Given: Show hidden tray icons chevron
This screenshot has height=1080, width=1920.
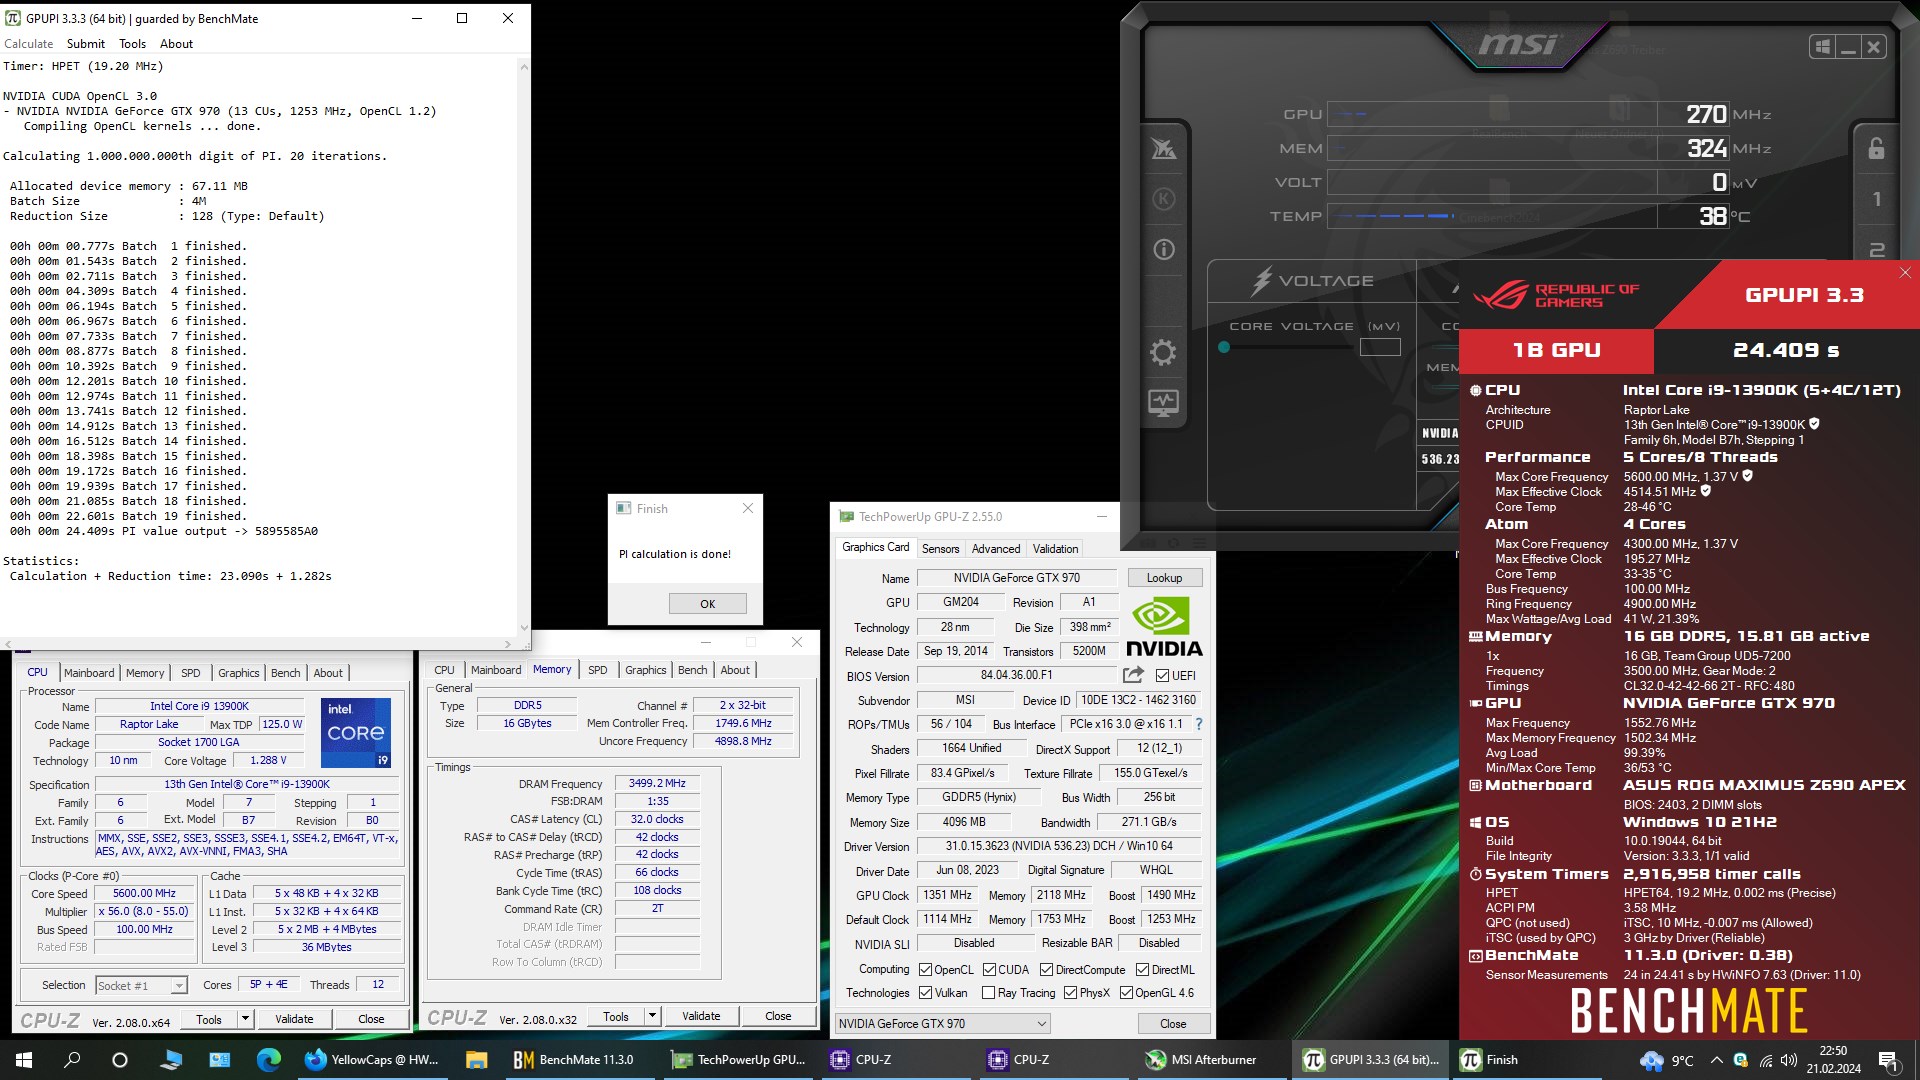Looking at the screenshot, I should click(x=1716, y=1060).
